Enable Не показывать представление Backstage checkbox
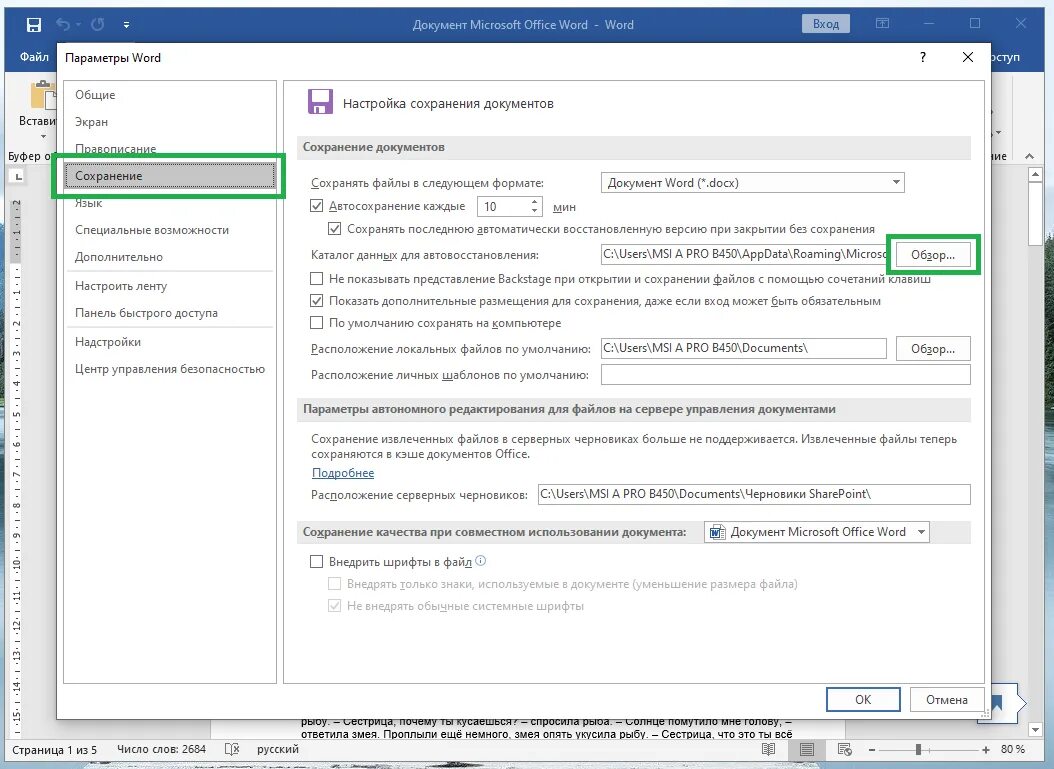 317,278
